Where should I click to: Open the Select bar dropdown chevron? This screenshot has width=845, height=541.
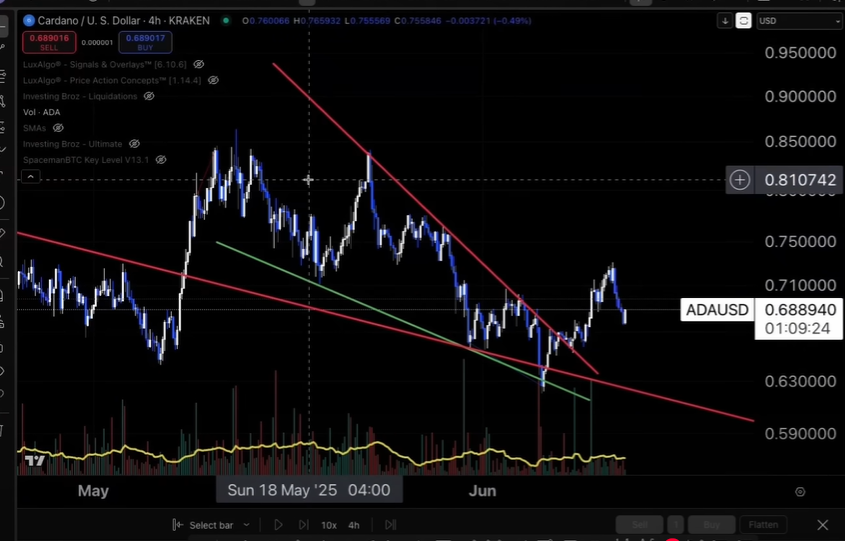[x=246, y=525]
